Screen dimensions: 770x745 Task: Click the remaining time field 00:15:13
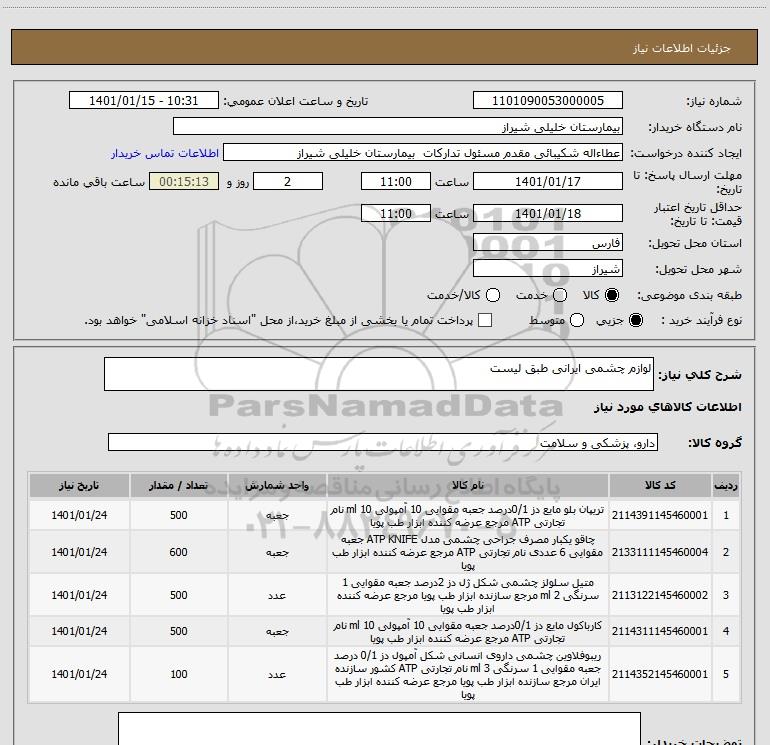(184, 181)
